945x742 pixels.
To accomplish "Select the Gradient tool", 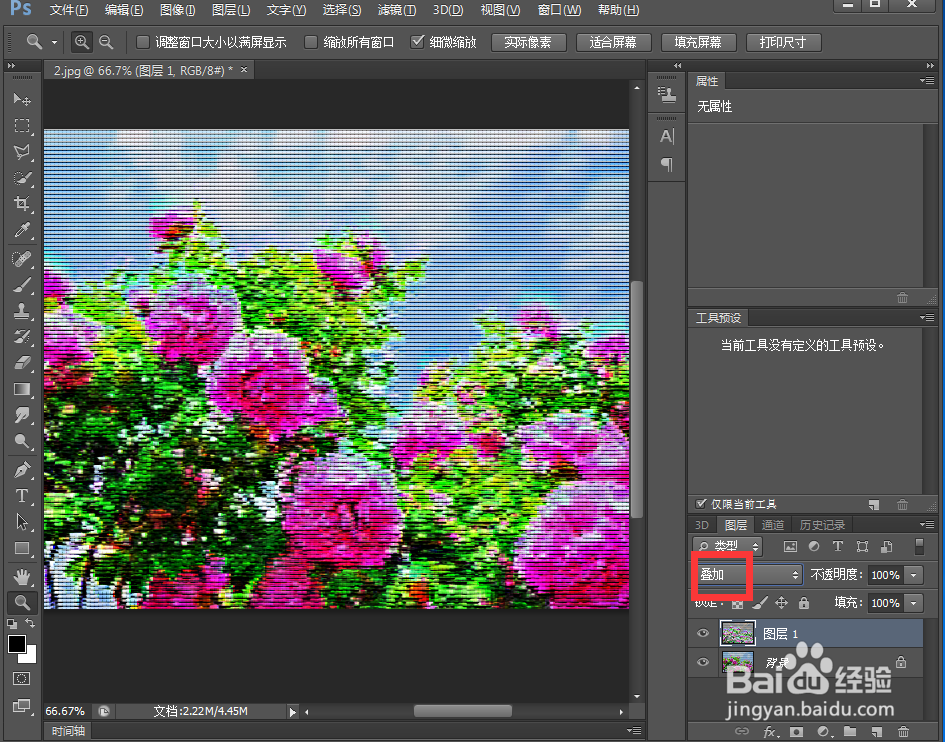I will pyautogui.click(x=22, y=389).
